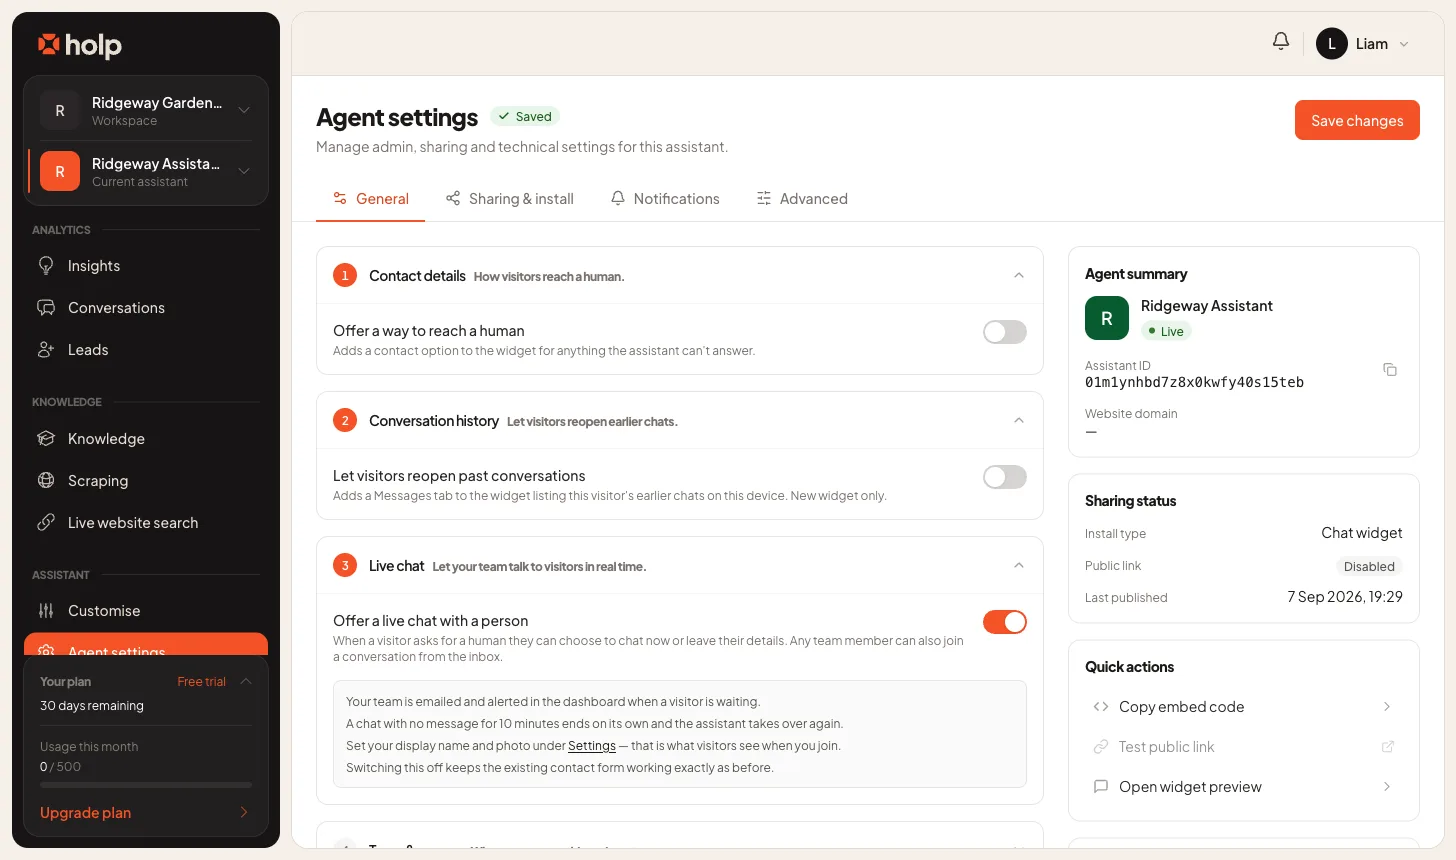The width and height of the screenshot is (1456, 860).
Task: Click the holp logo
Action: pyautogui.click(x=80, y=45)
